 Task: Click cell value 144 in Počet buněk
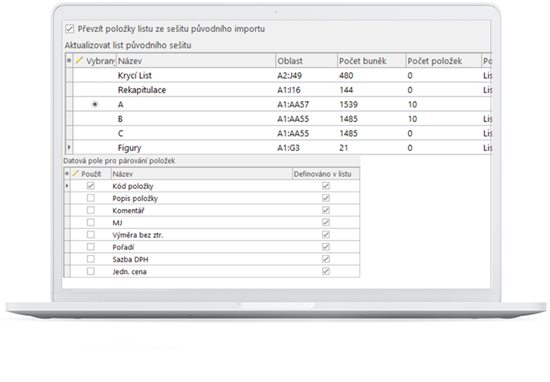[346, 90]
